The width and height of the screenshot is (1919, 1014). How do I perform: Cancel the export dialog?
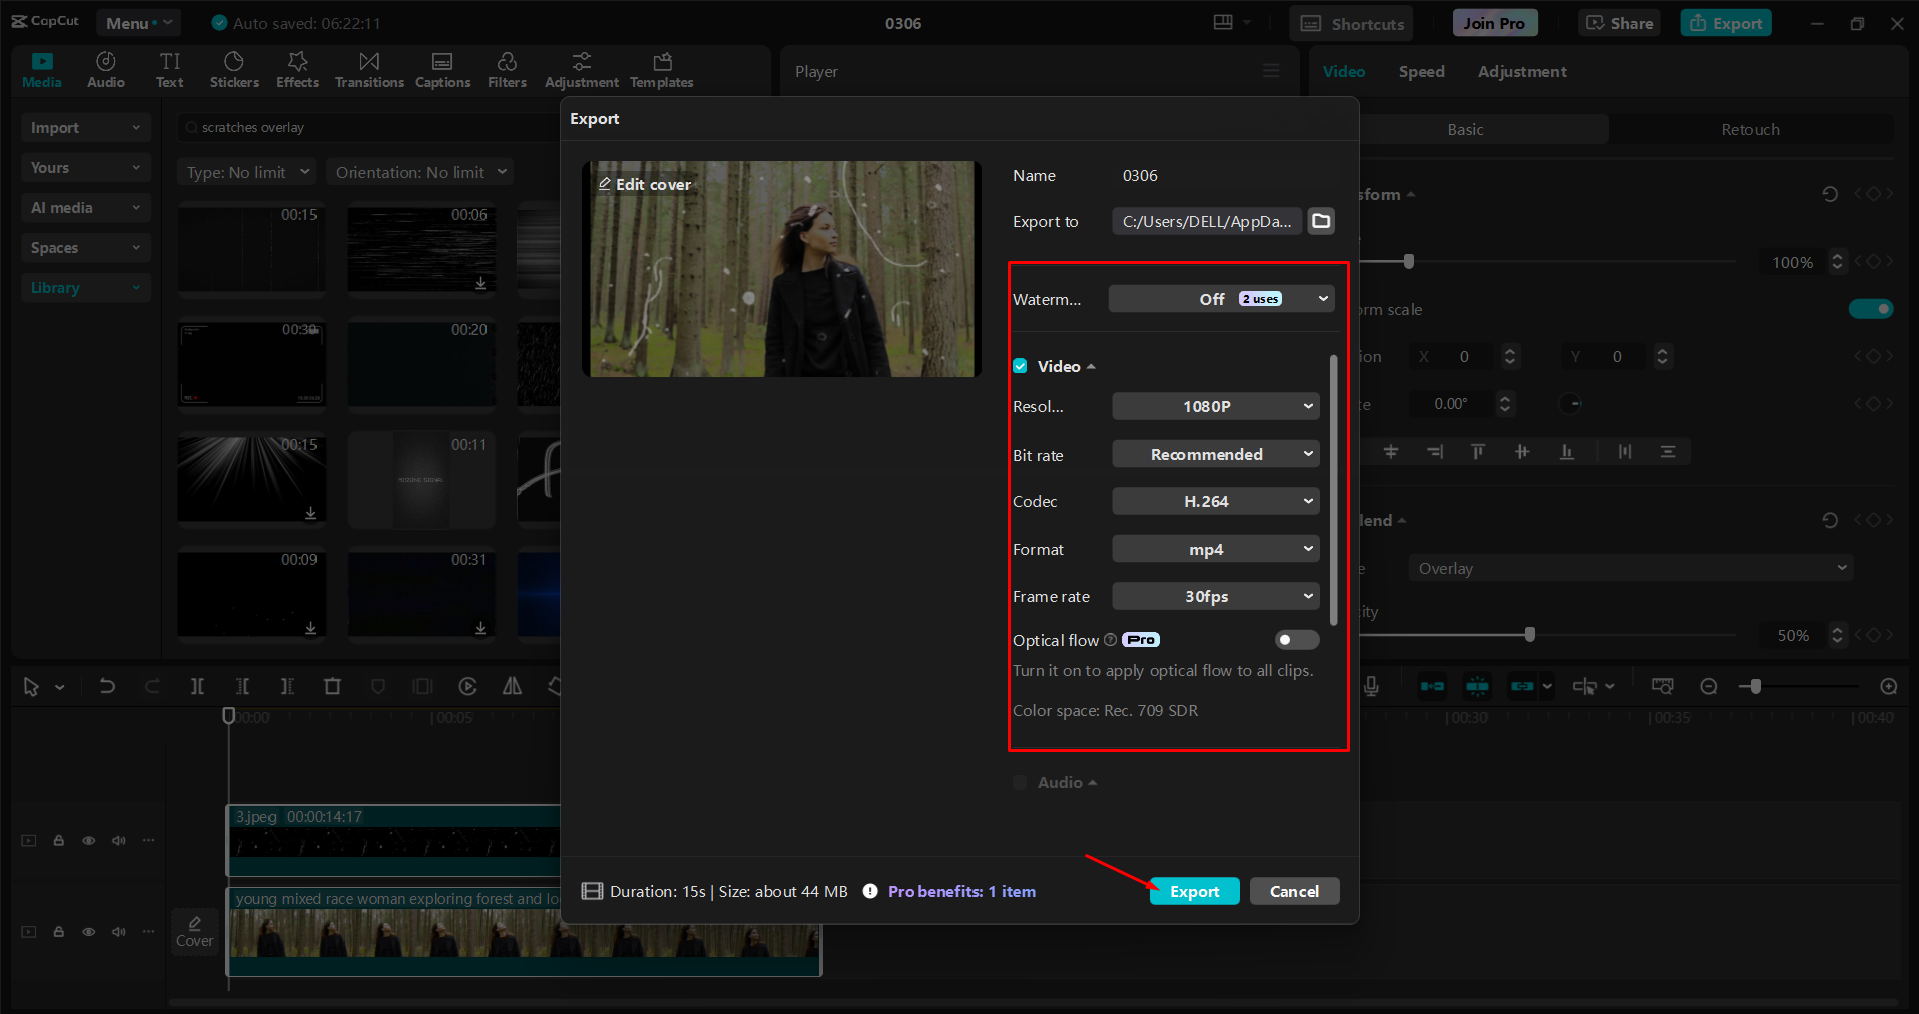pos(1294,891)
